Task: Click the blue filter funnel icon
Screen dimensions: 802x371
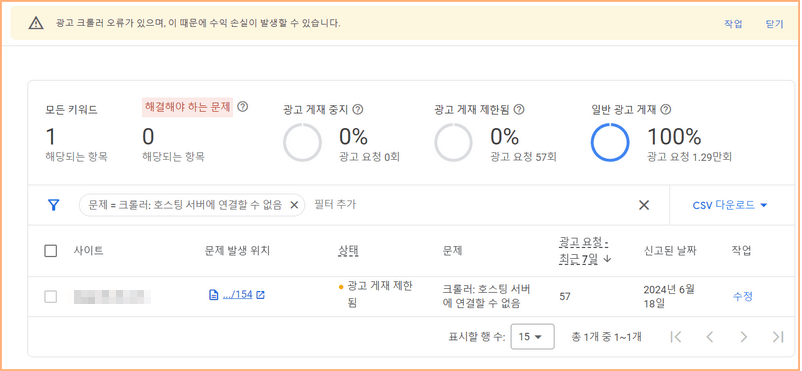Action: coord(53,205)
